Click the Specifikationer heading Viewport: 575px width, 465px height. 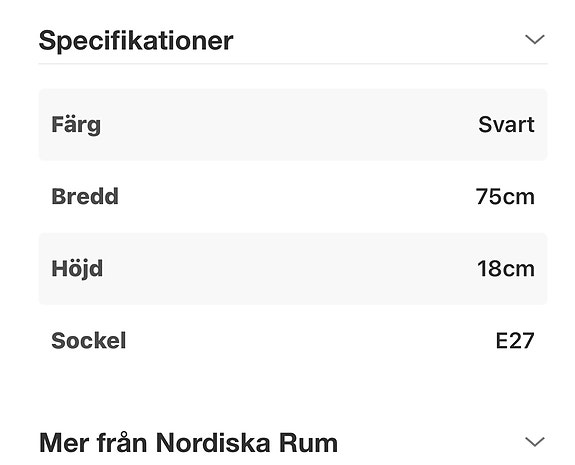[136, 41]
